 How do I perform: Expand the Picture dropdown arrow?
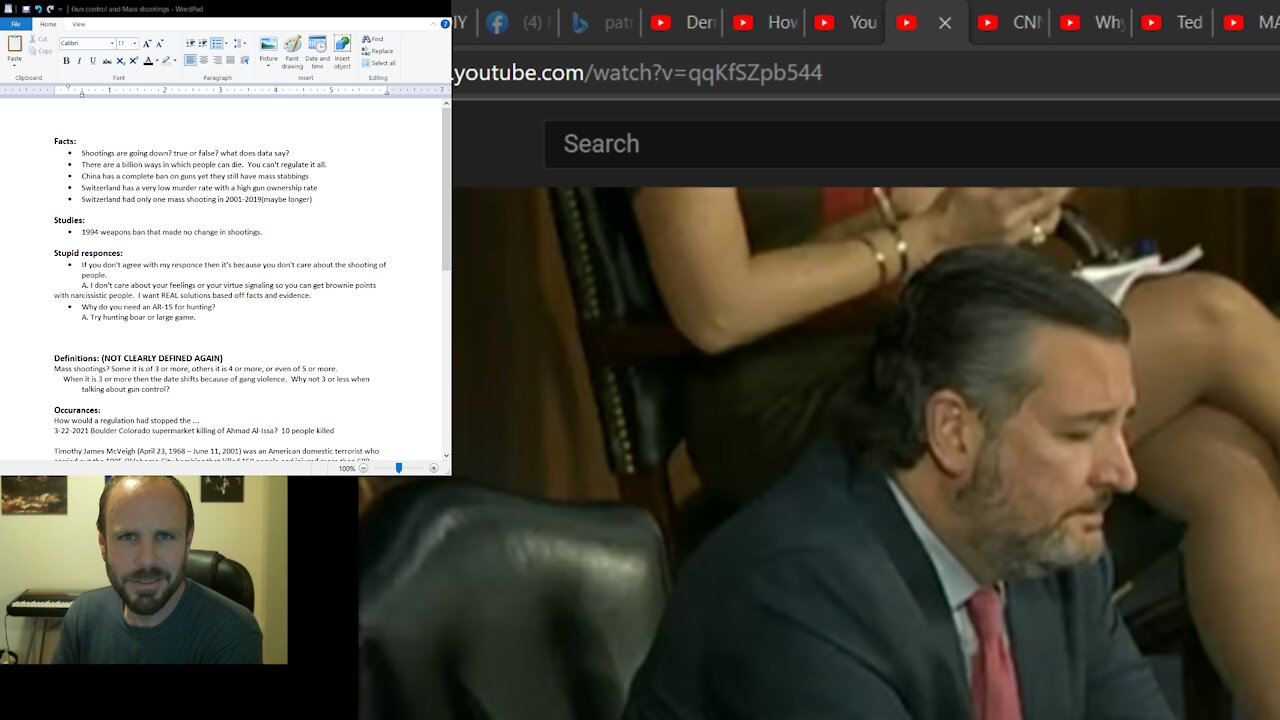[268, 66]
